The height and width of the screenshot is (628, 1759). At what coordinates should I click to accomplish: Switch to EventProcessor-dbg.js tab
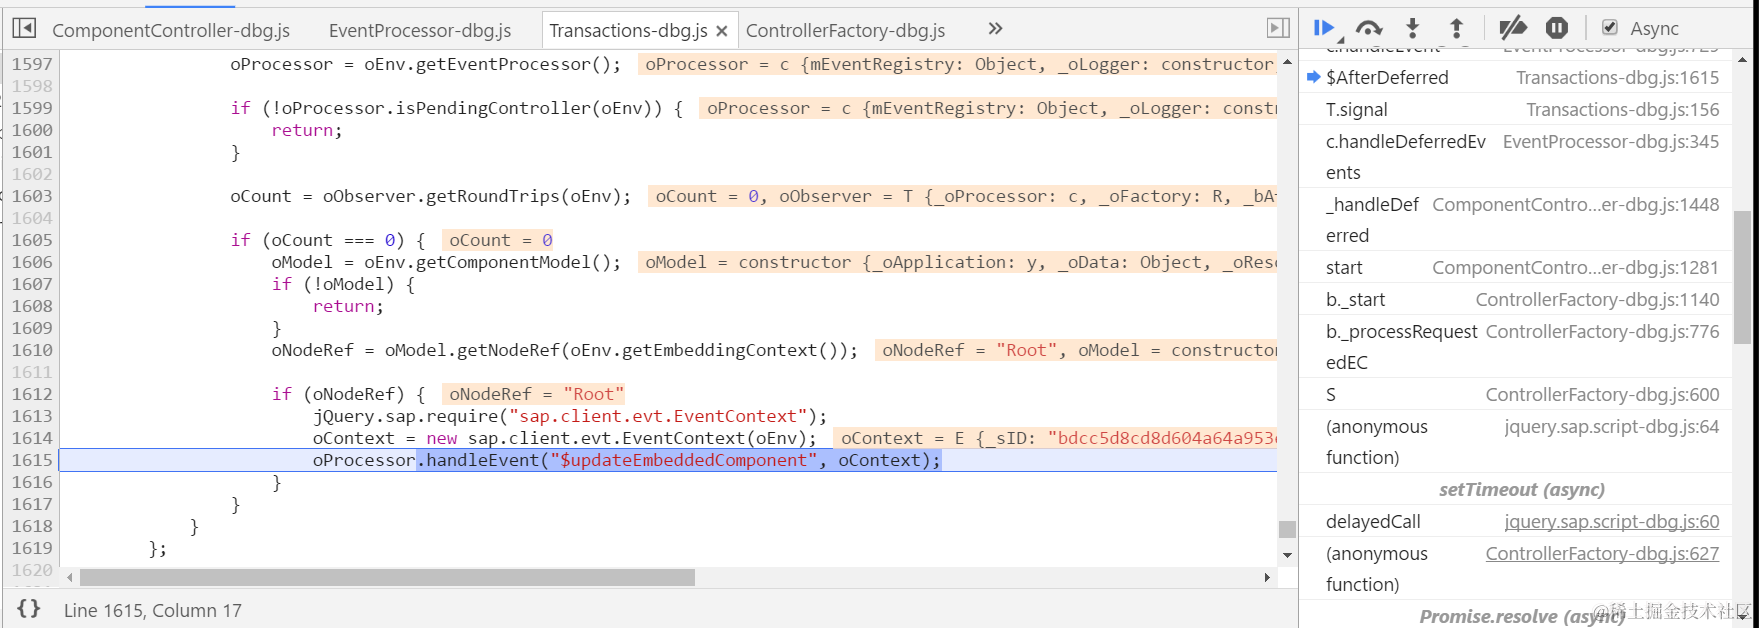420,30
